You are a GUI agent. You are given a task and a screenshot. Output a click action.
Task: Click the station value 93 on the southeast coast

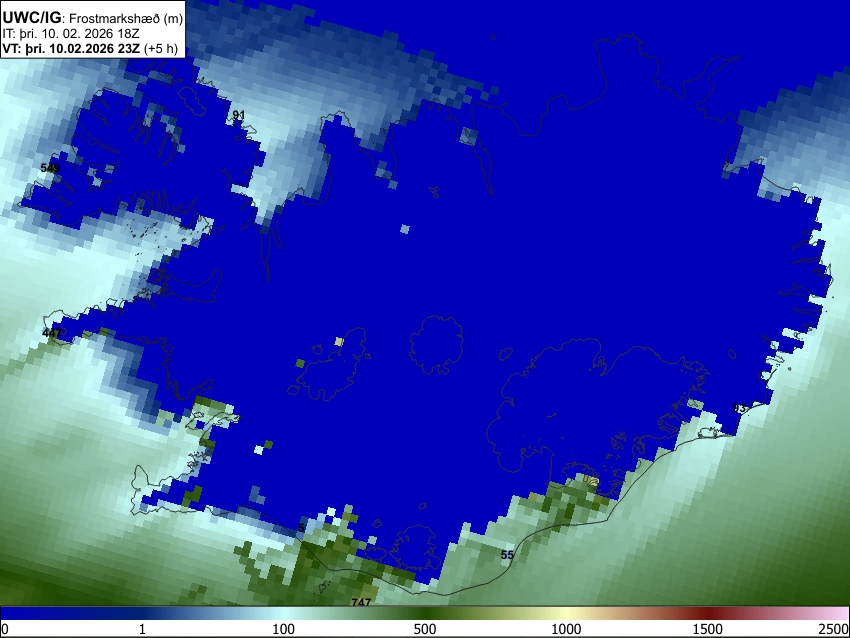739,408
